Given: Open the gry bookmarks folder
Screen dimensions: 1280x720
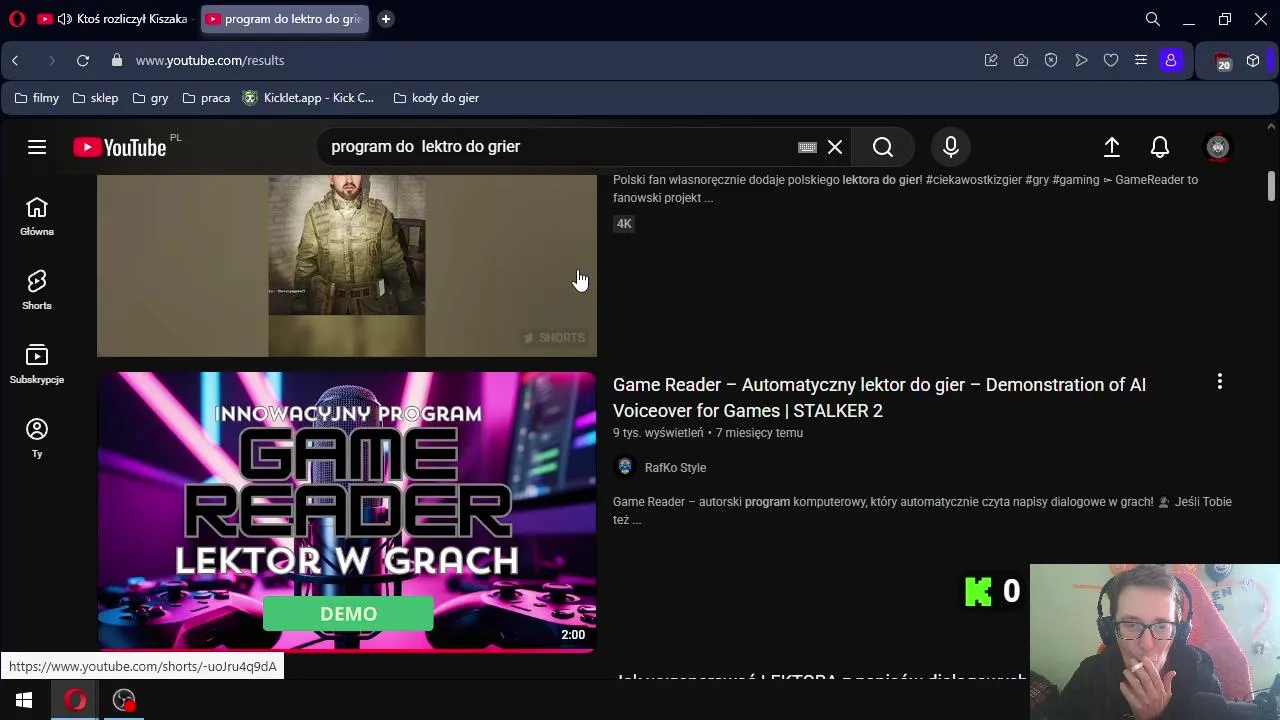Looking at the screenshot, I should pyautogui.click(x=150, y=98).
